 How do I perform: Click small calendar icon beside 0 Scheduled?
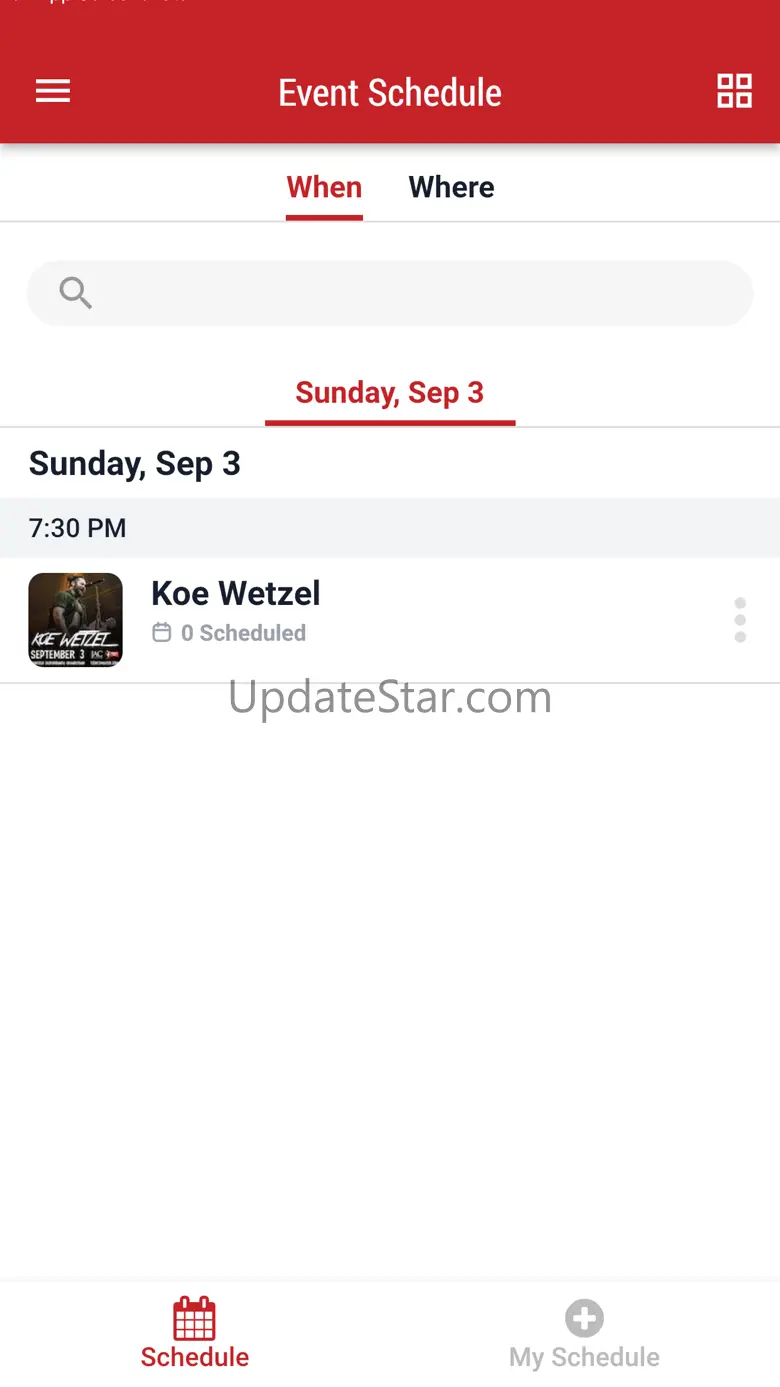[x=161, y=633]
